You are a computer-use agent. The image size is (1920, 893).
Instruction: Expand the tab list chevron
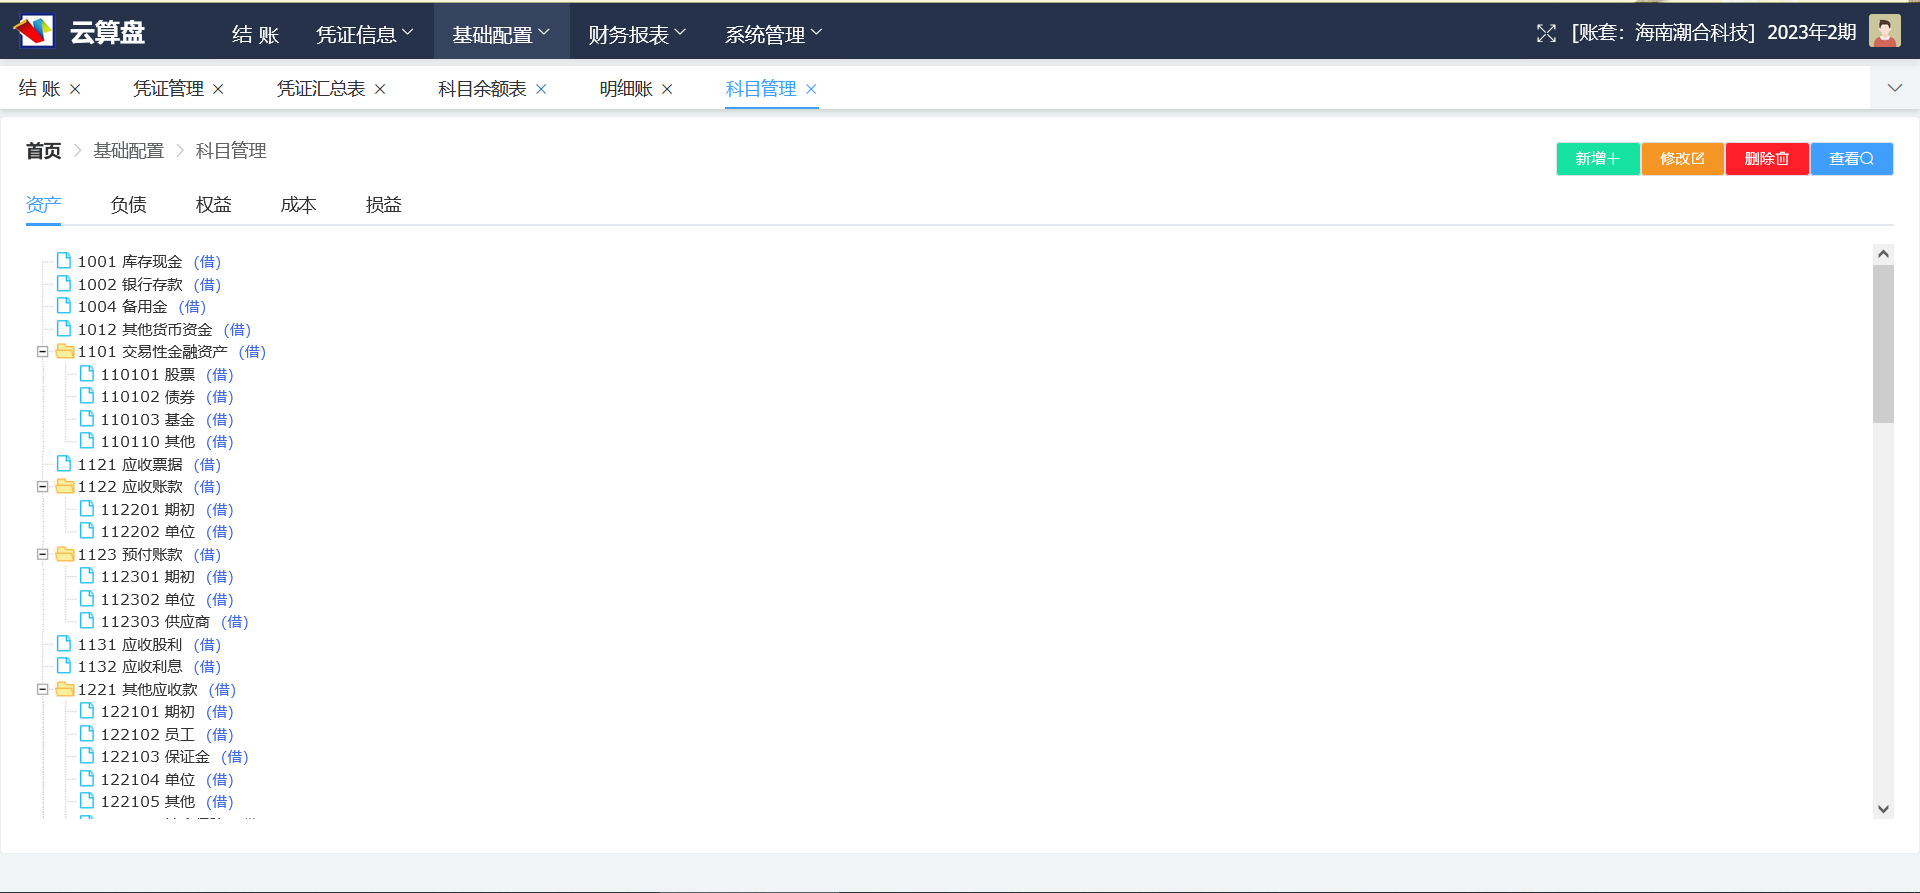point(1895,88)
